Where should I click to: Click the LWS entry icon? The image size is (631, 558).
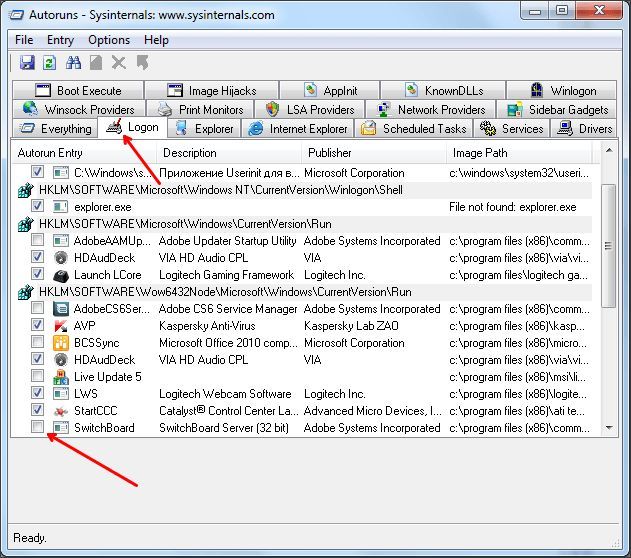pyautogui.click(x=61, y=394)
